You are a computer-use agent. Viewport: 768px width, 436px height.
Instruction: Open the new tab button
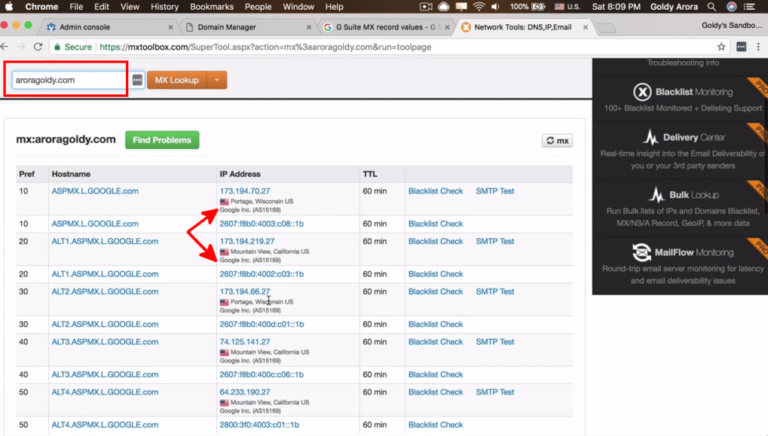[x=606, y=28]
